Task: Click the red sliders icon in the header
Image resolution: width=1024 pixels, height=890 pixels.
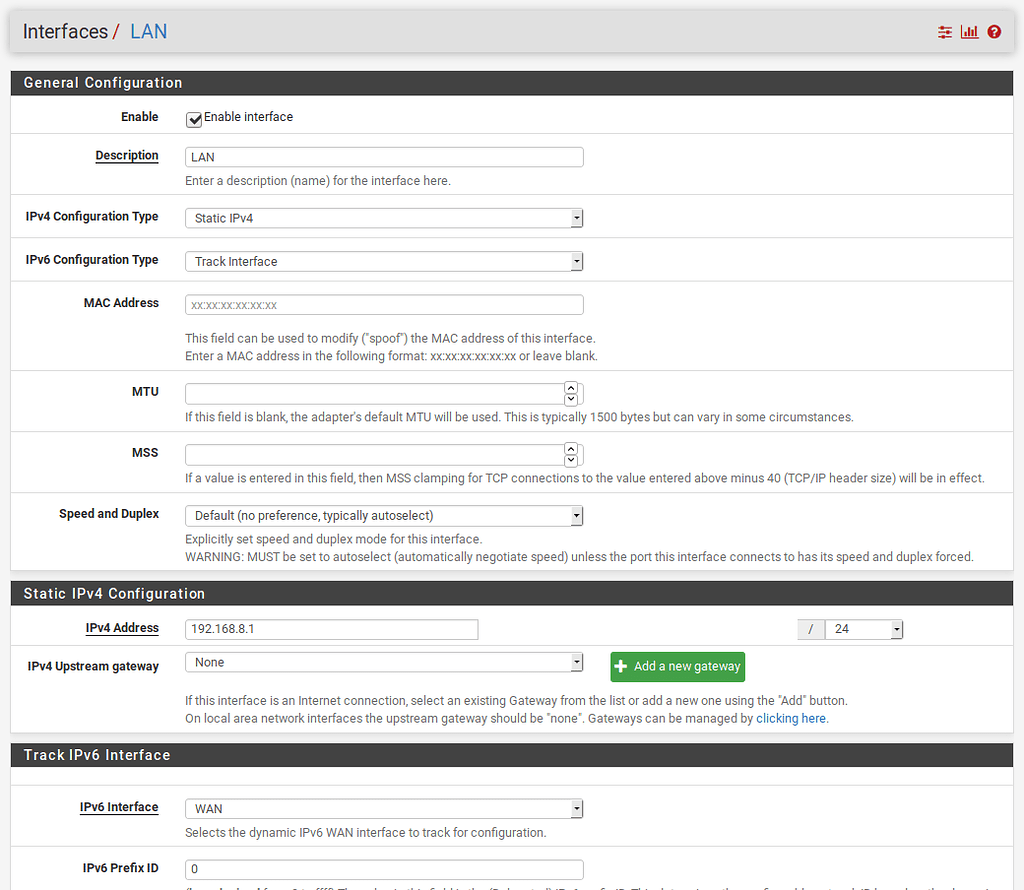Action: tap(944, 31)
